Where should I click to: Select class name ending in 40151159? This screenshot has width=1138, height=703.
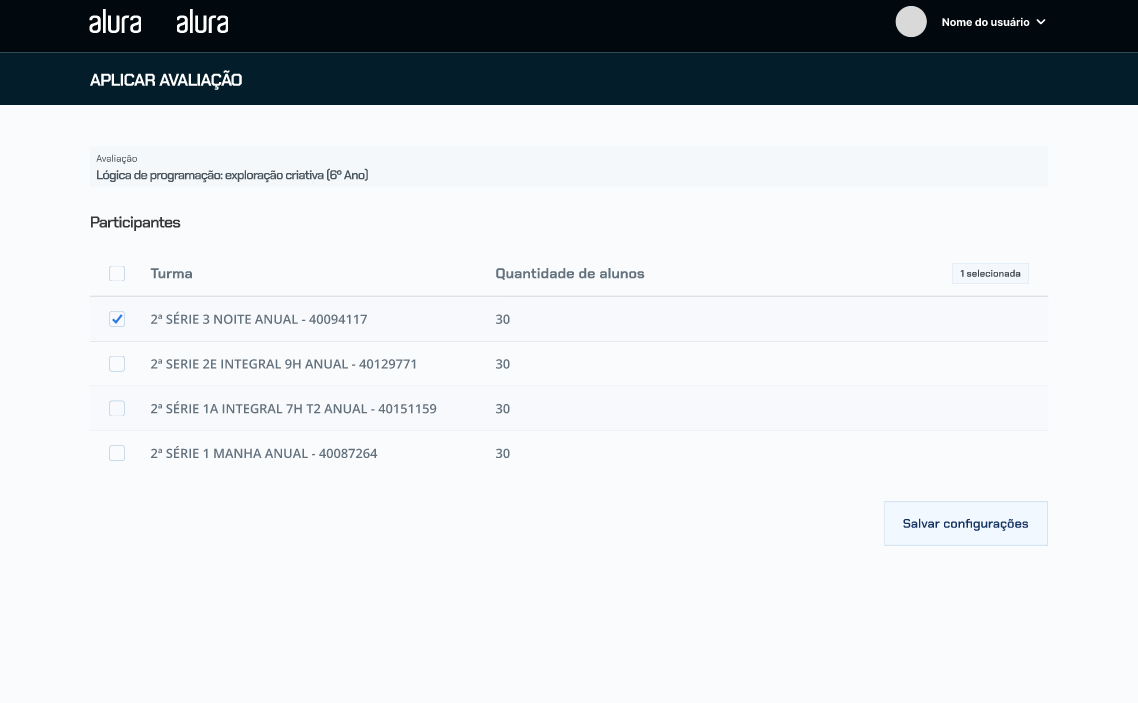[293, 408]
